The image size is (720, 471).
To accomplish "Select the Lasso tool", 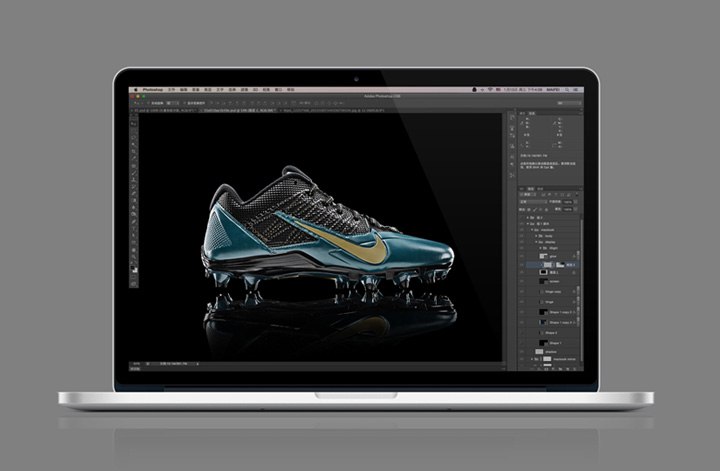I will [x=135, y=137].
